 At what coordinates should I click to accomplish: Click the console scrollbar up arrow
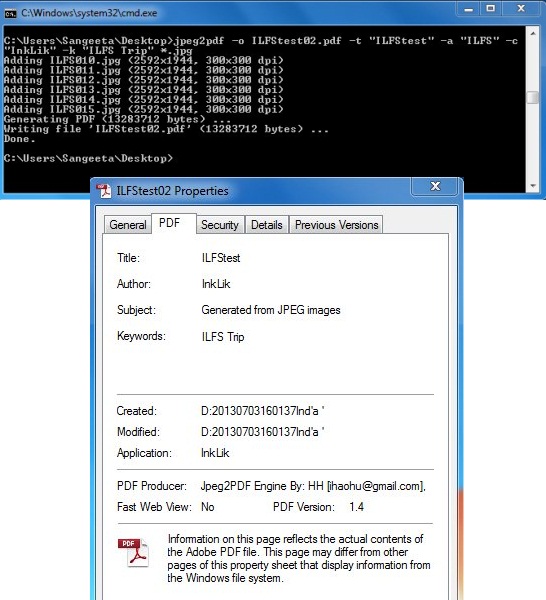(x=532, y=33)
